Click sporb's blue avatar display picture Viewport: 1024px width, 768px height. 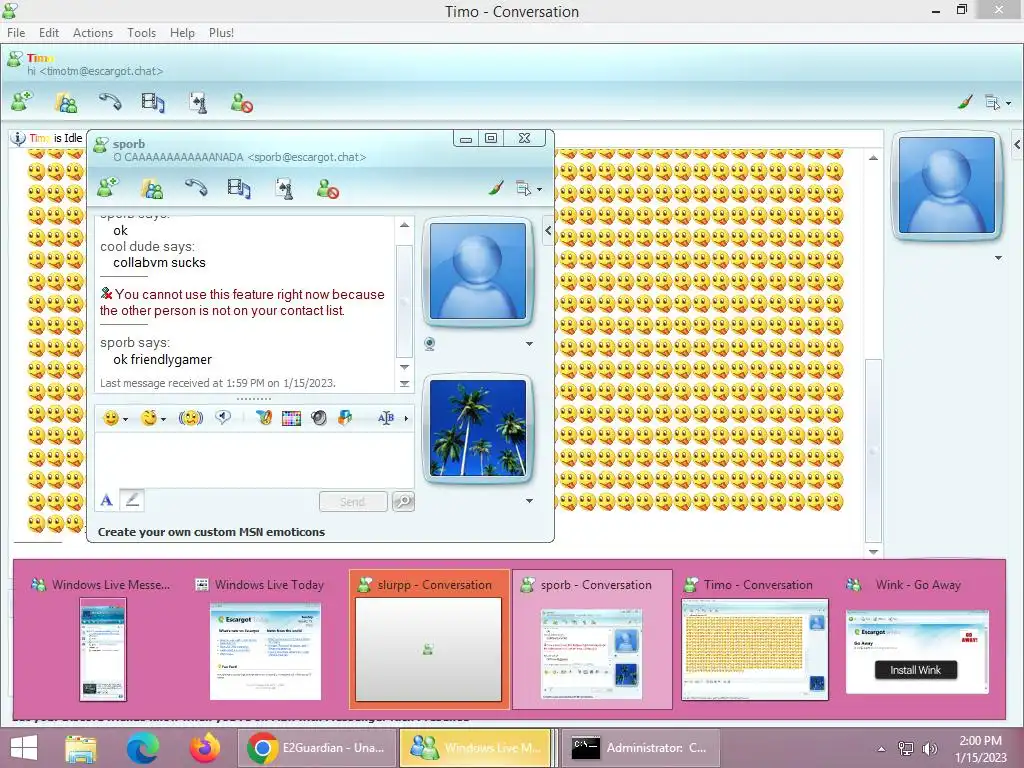(478, 271)
